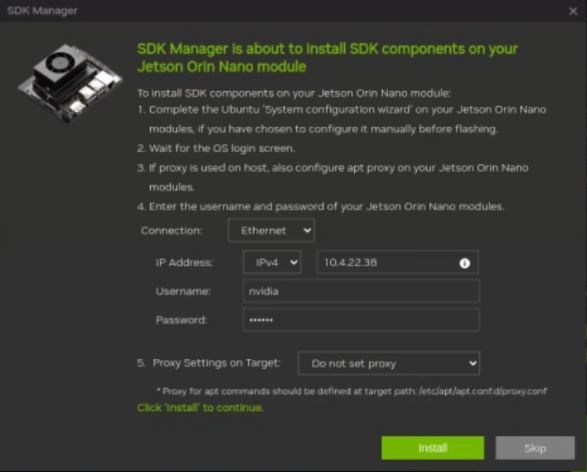Click the info icon in IP address field

[x=465, y=263]
